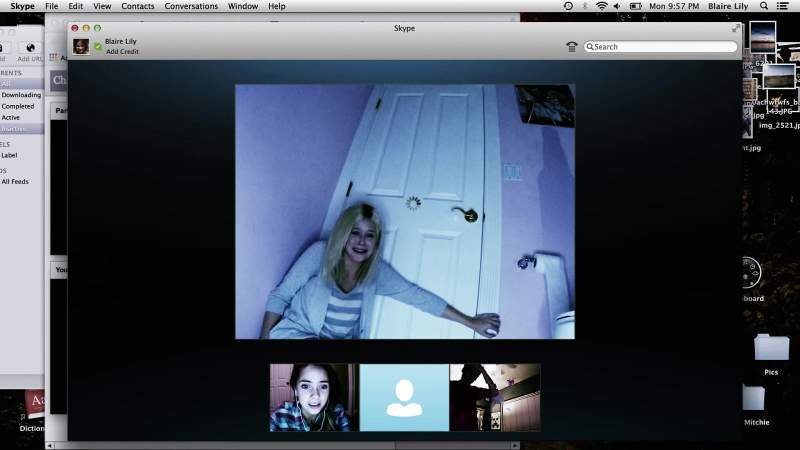This screenshot has height=450, width=800.
Task: Click the battery status icon
Action: (x=636, y=6)
